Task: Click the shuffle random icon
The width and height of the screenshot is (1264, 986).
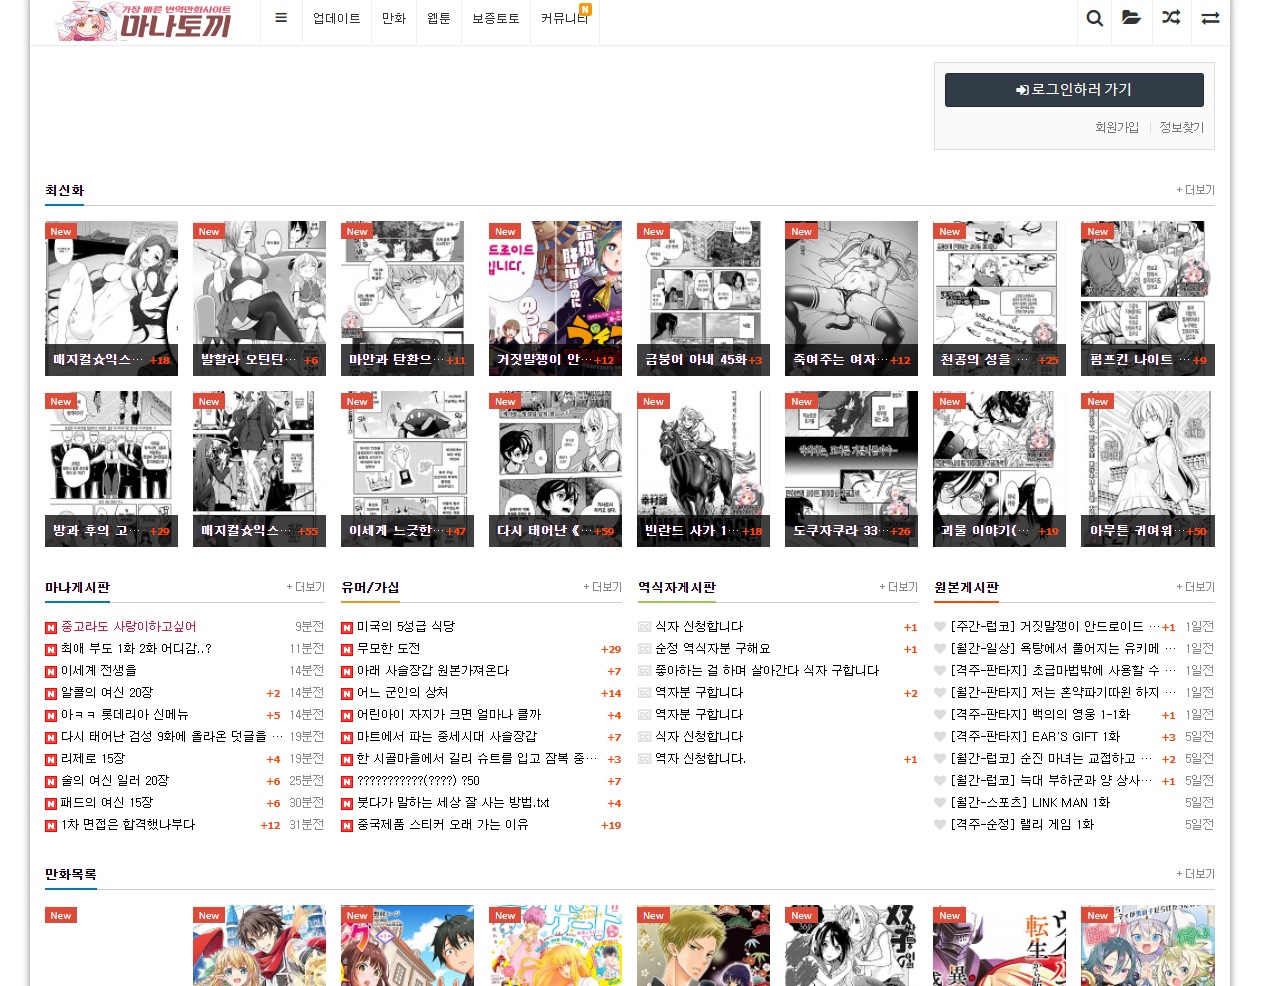Action: [x=1171, y=18]
